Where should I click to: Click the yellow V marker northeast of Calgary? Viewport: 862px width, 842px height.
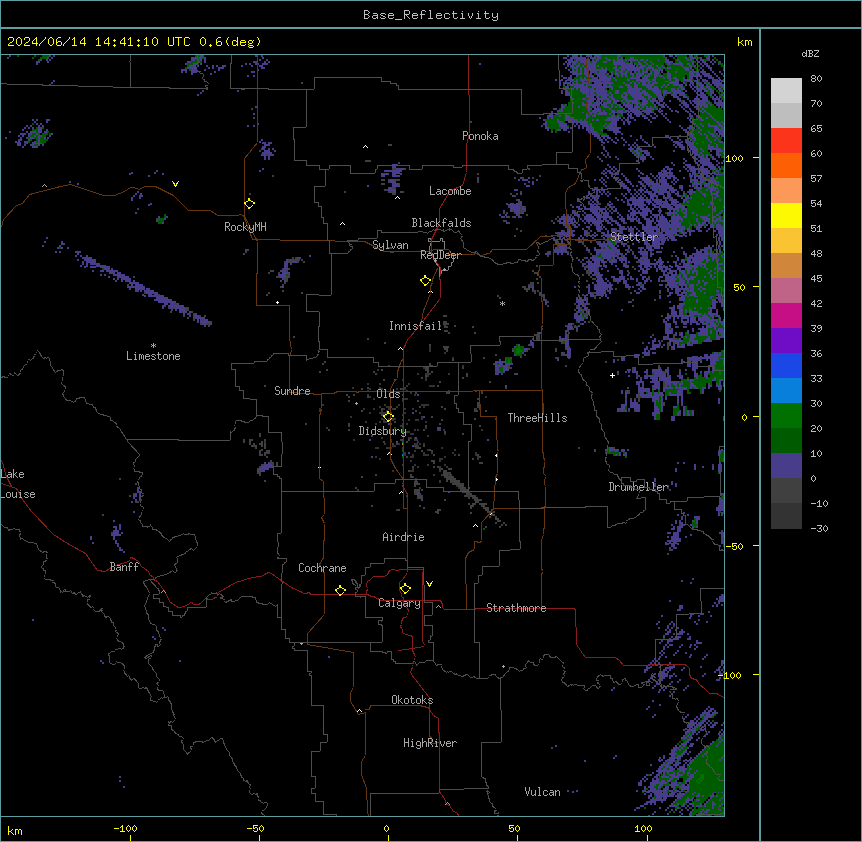[x=429, y=584]
